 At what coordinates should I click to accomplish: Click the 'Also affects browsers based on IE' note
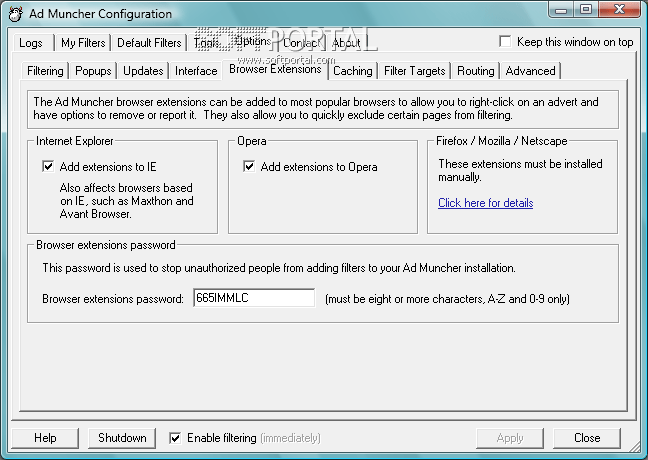126,201
